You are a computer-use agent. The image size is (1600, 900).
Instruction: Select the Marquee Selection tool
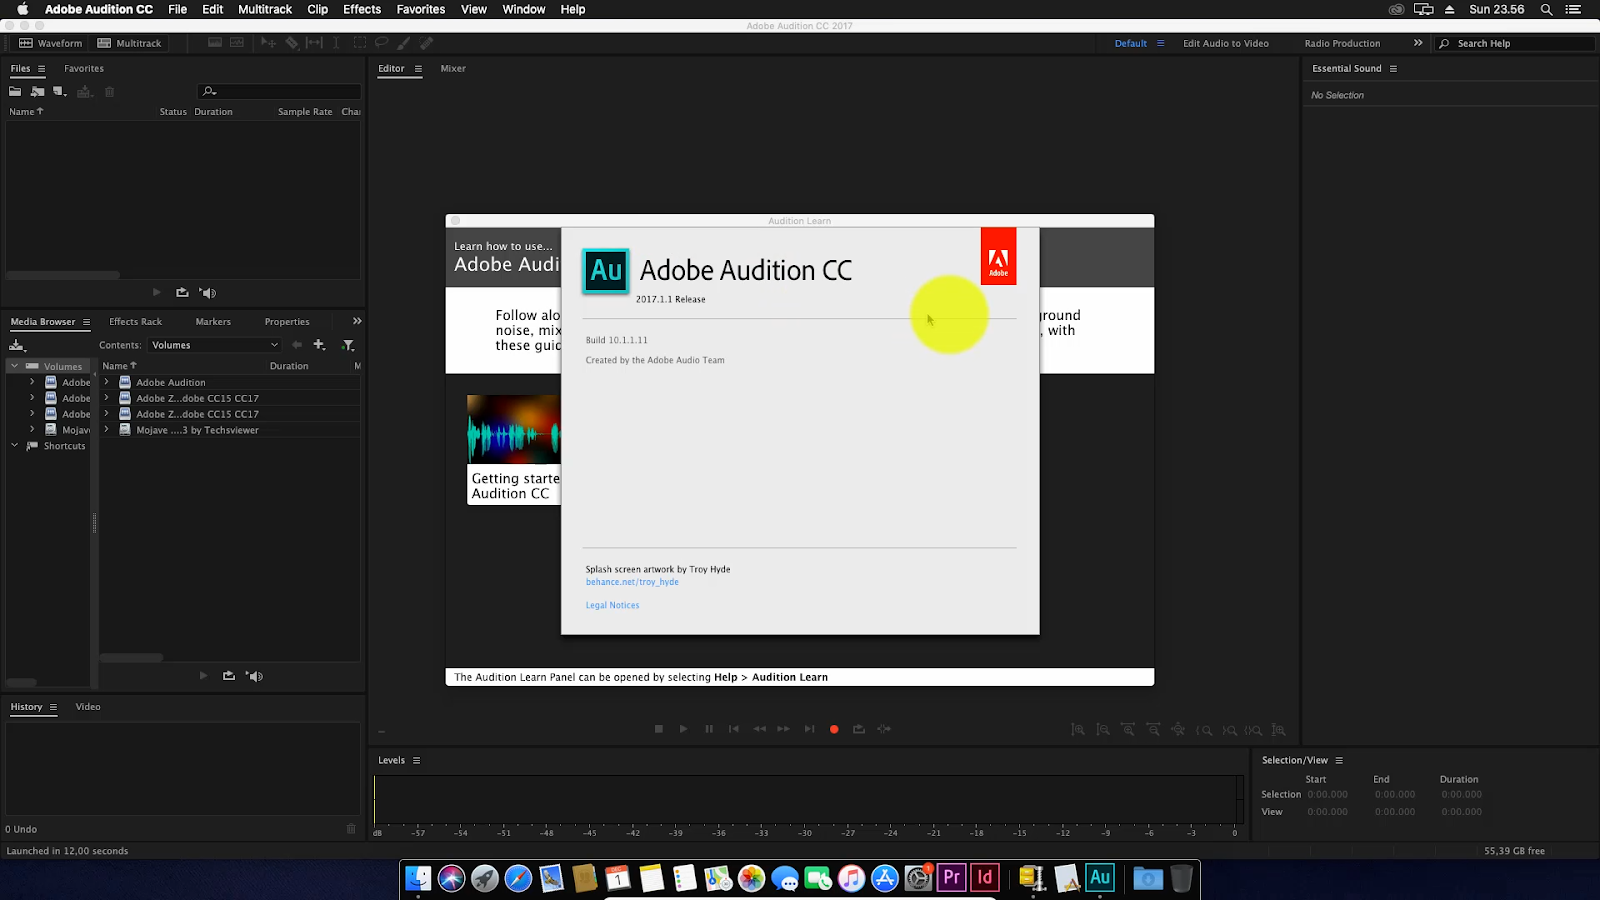click(x=359, y=43)
